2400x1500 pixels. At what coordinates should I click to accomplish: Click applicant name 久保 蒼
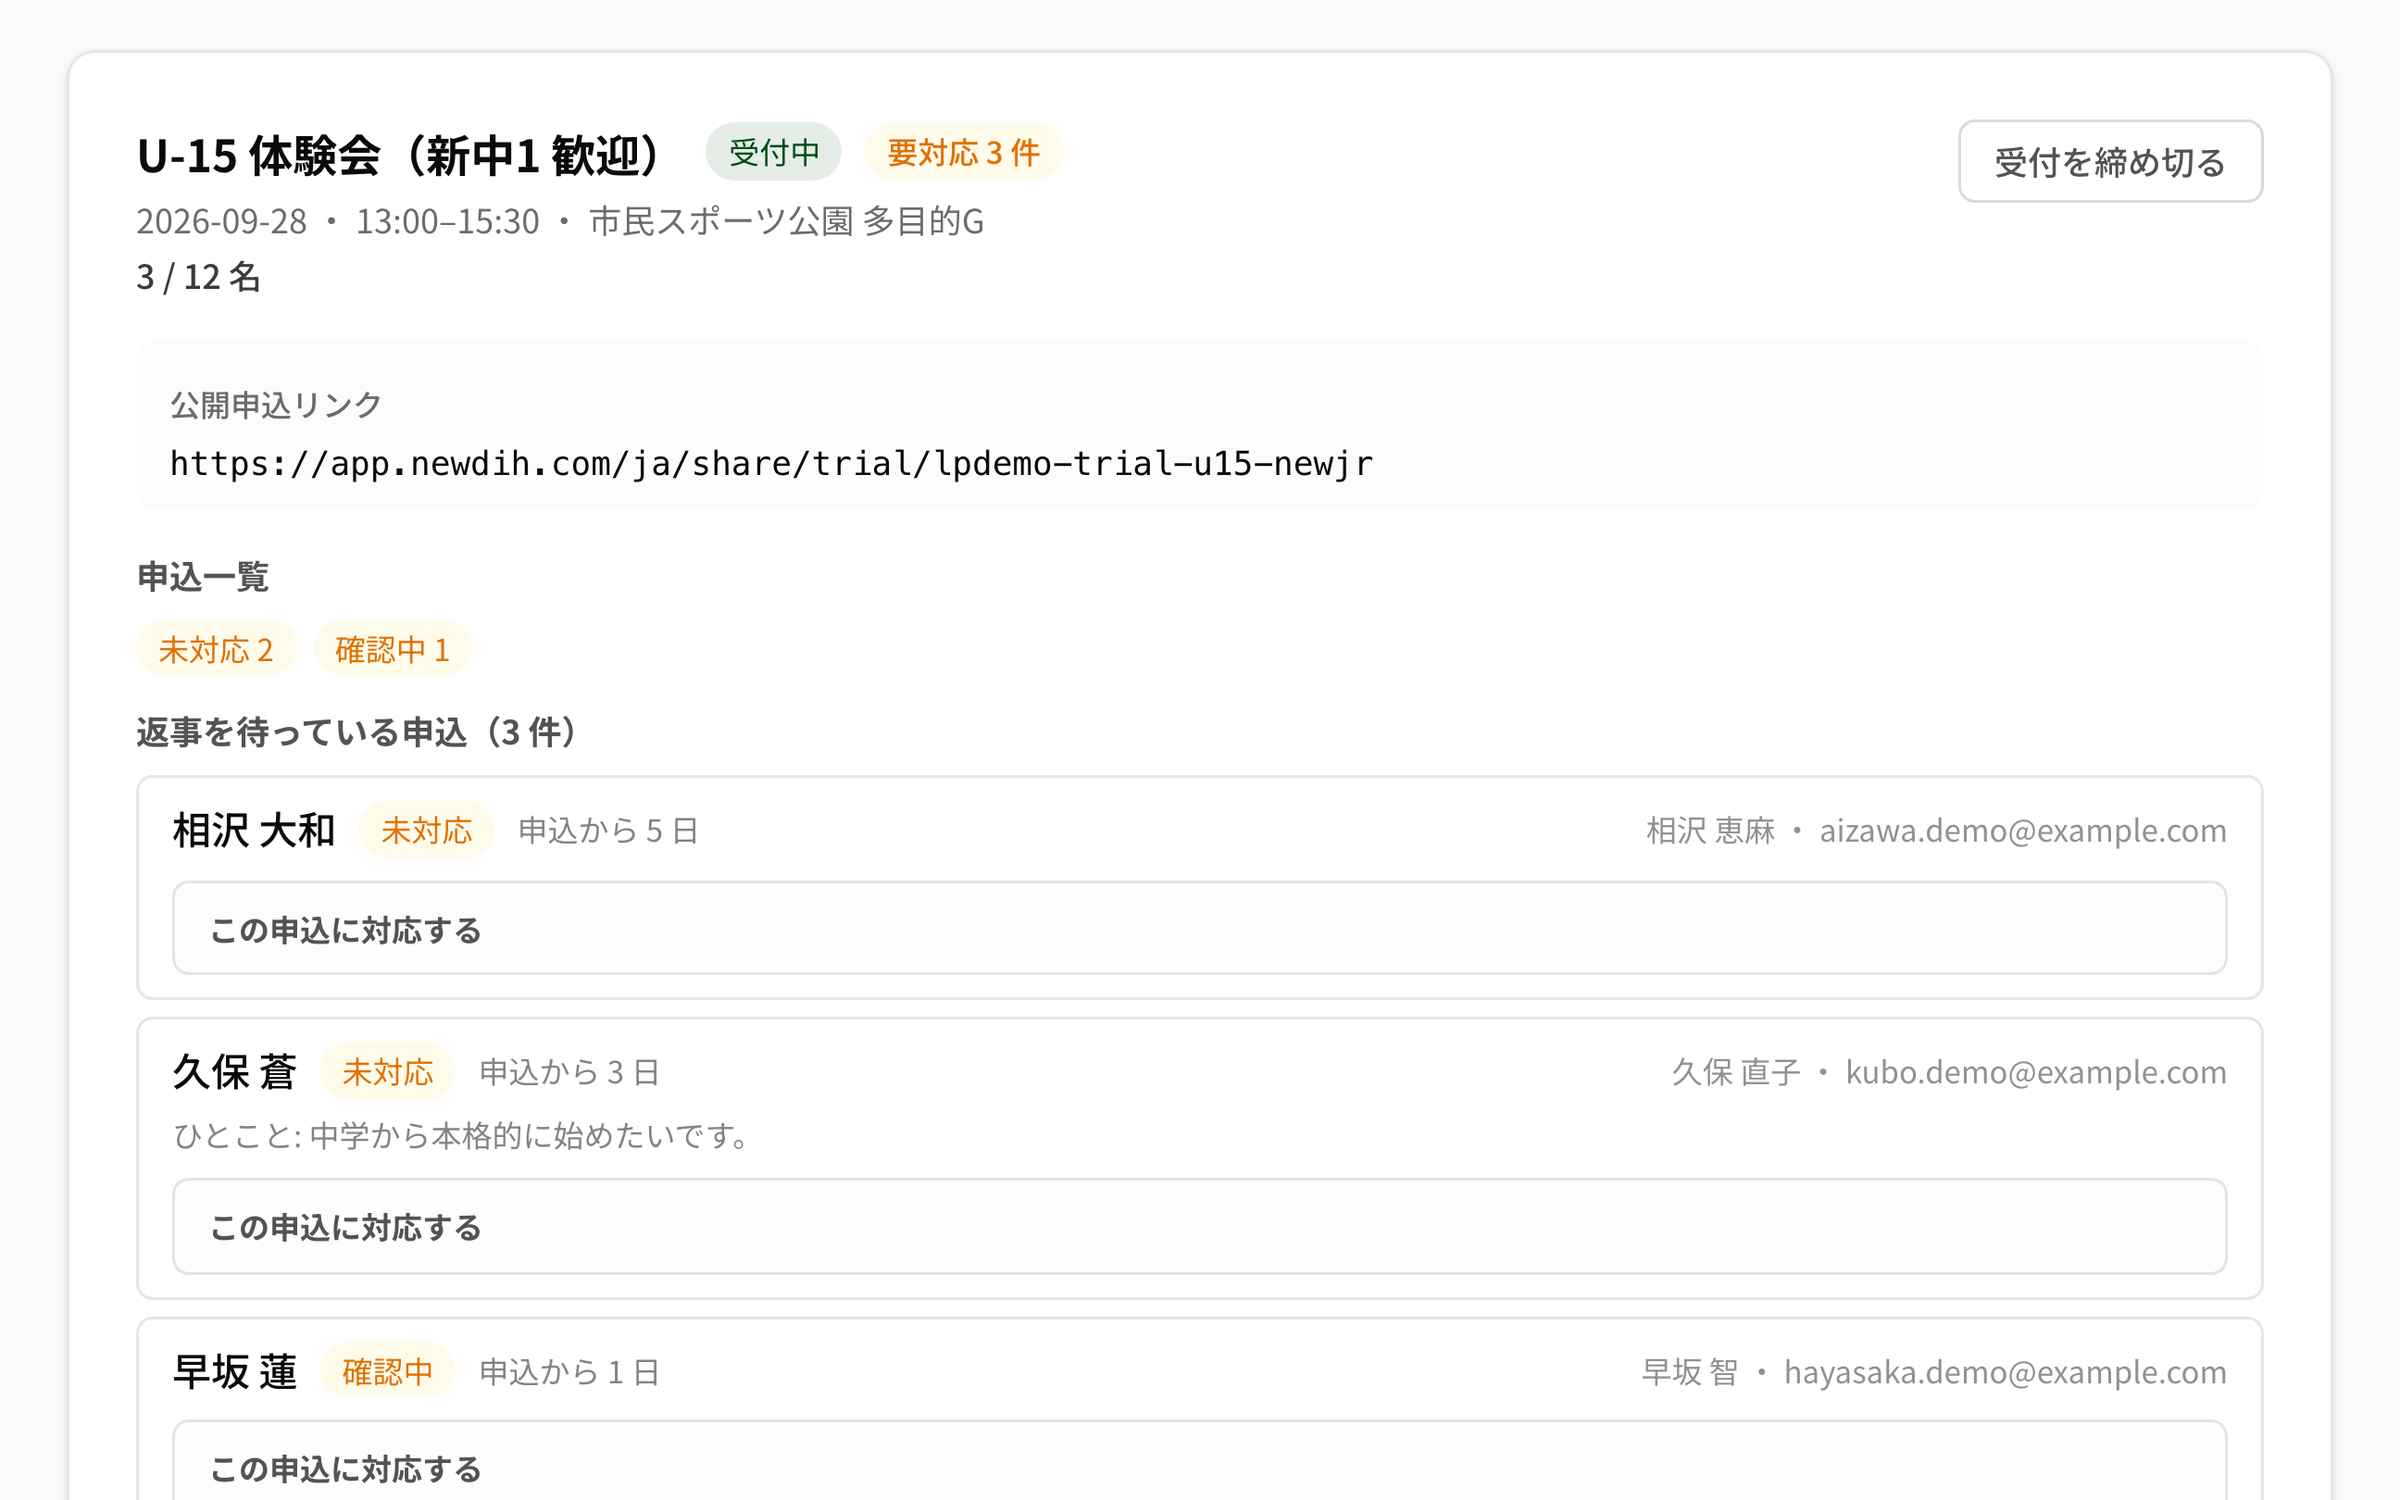tap(235, 1072)
